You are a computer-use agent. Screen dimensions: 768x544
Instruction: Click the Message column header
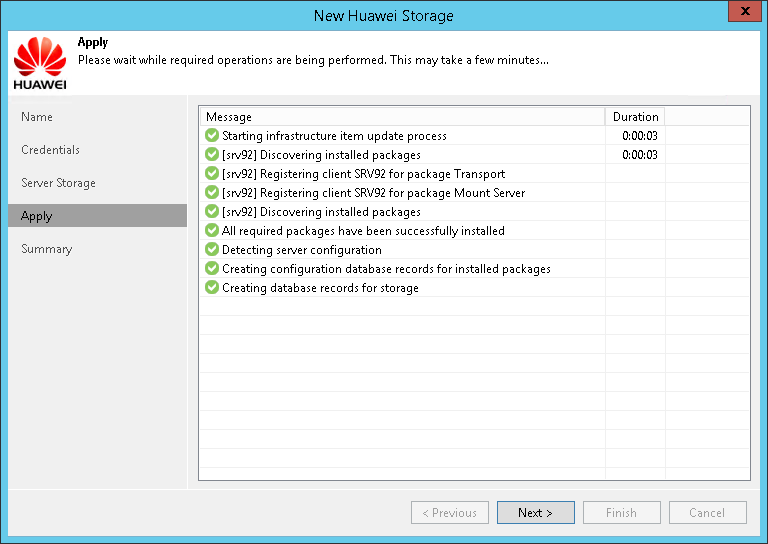(x=403, y=117)
